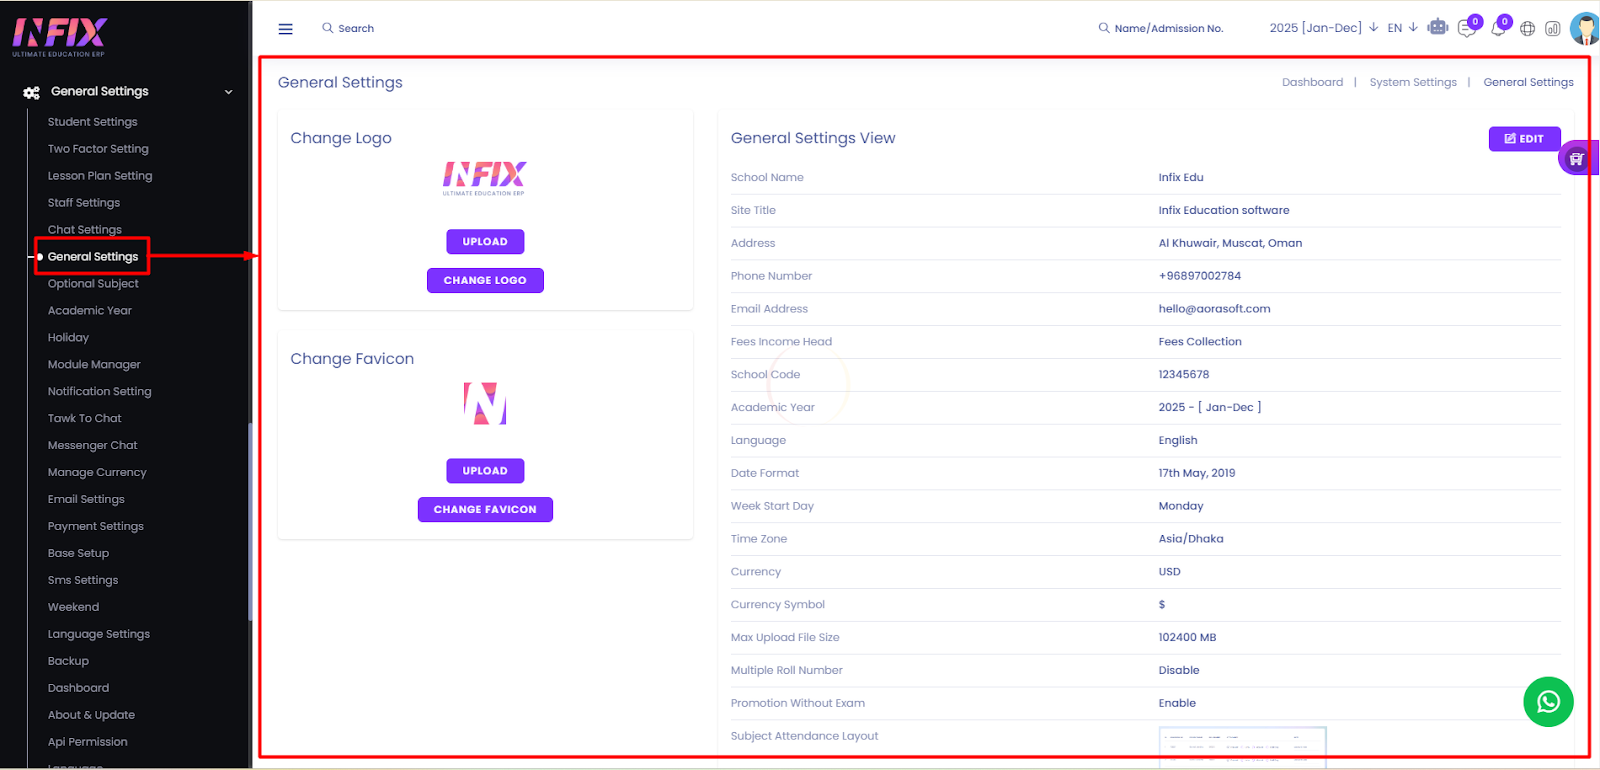Focus the top Search input field
The height and width of the screenshot is (770, 1600).
(x=356, y=29)
